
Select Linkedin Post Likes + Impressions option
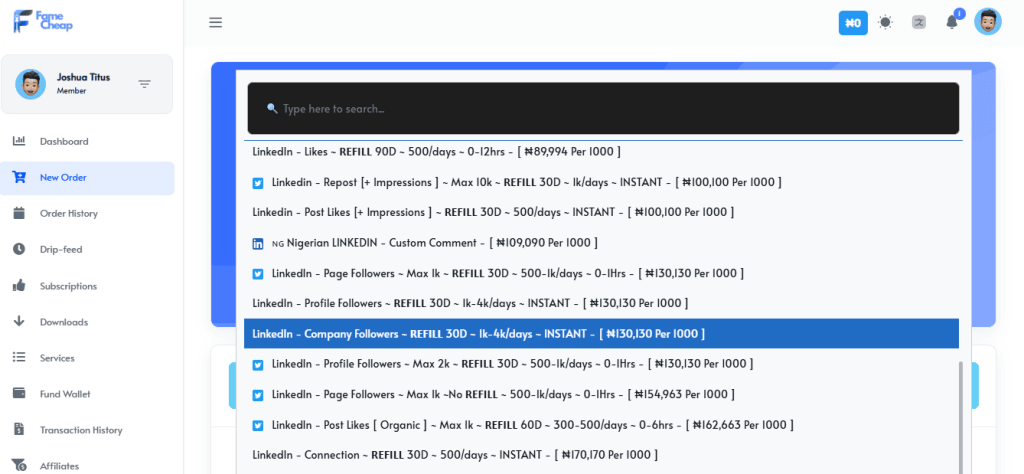(x=601, y=212)
